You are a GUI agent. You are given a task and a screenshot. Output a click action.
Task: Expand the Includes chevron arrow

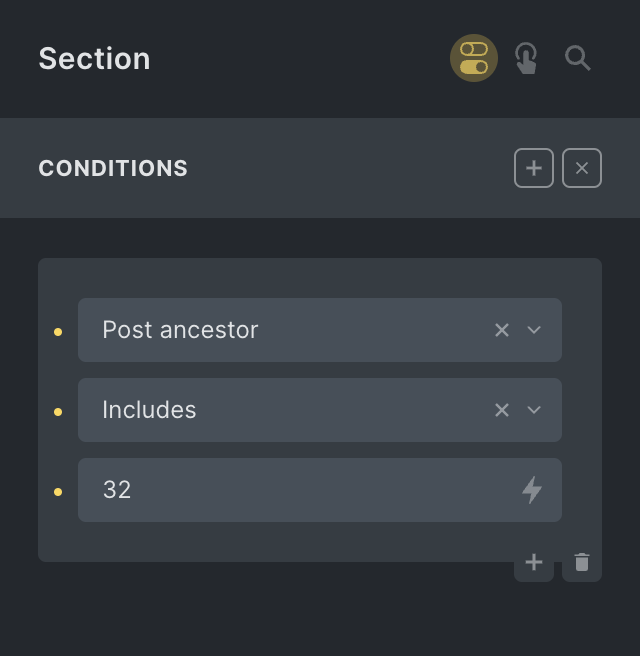534,410
